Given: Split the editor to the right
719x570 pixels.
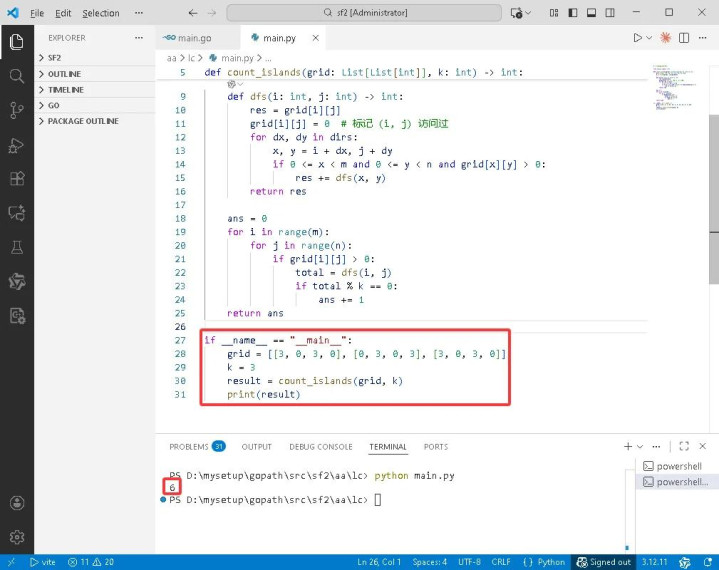Looking at the screenshot, I should click(x=685, y=38).
